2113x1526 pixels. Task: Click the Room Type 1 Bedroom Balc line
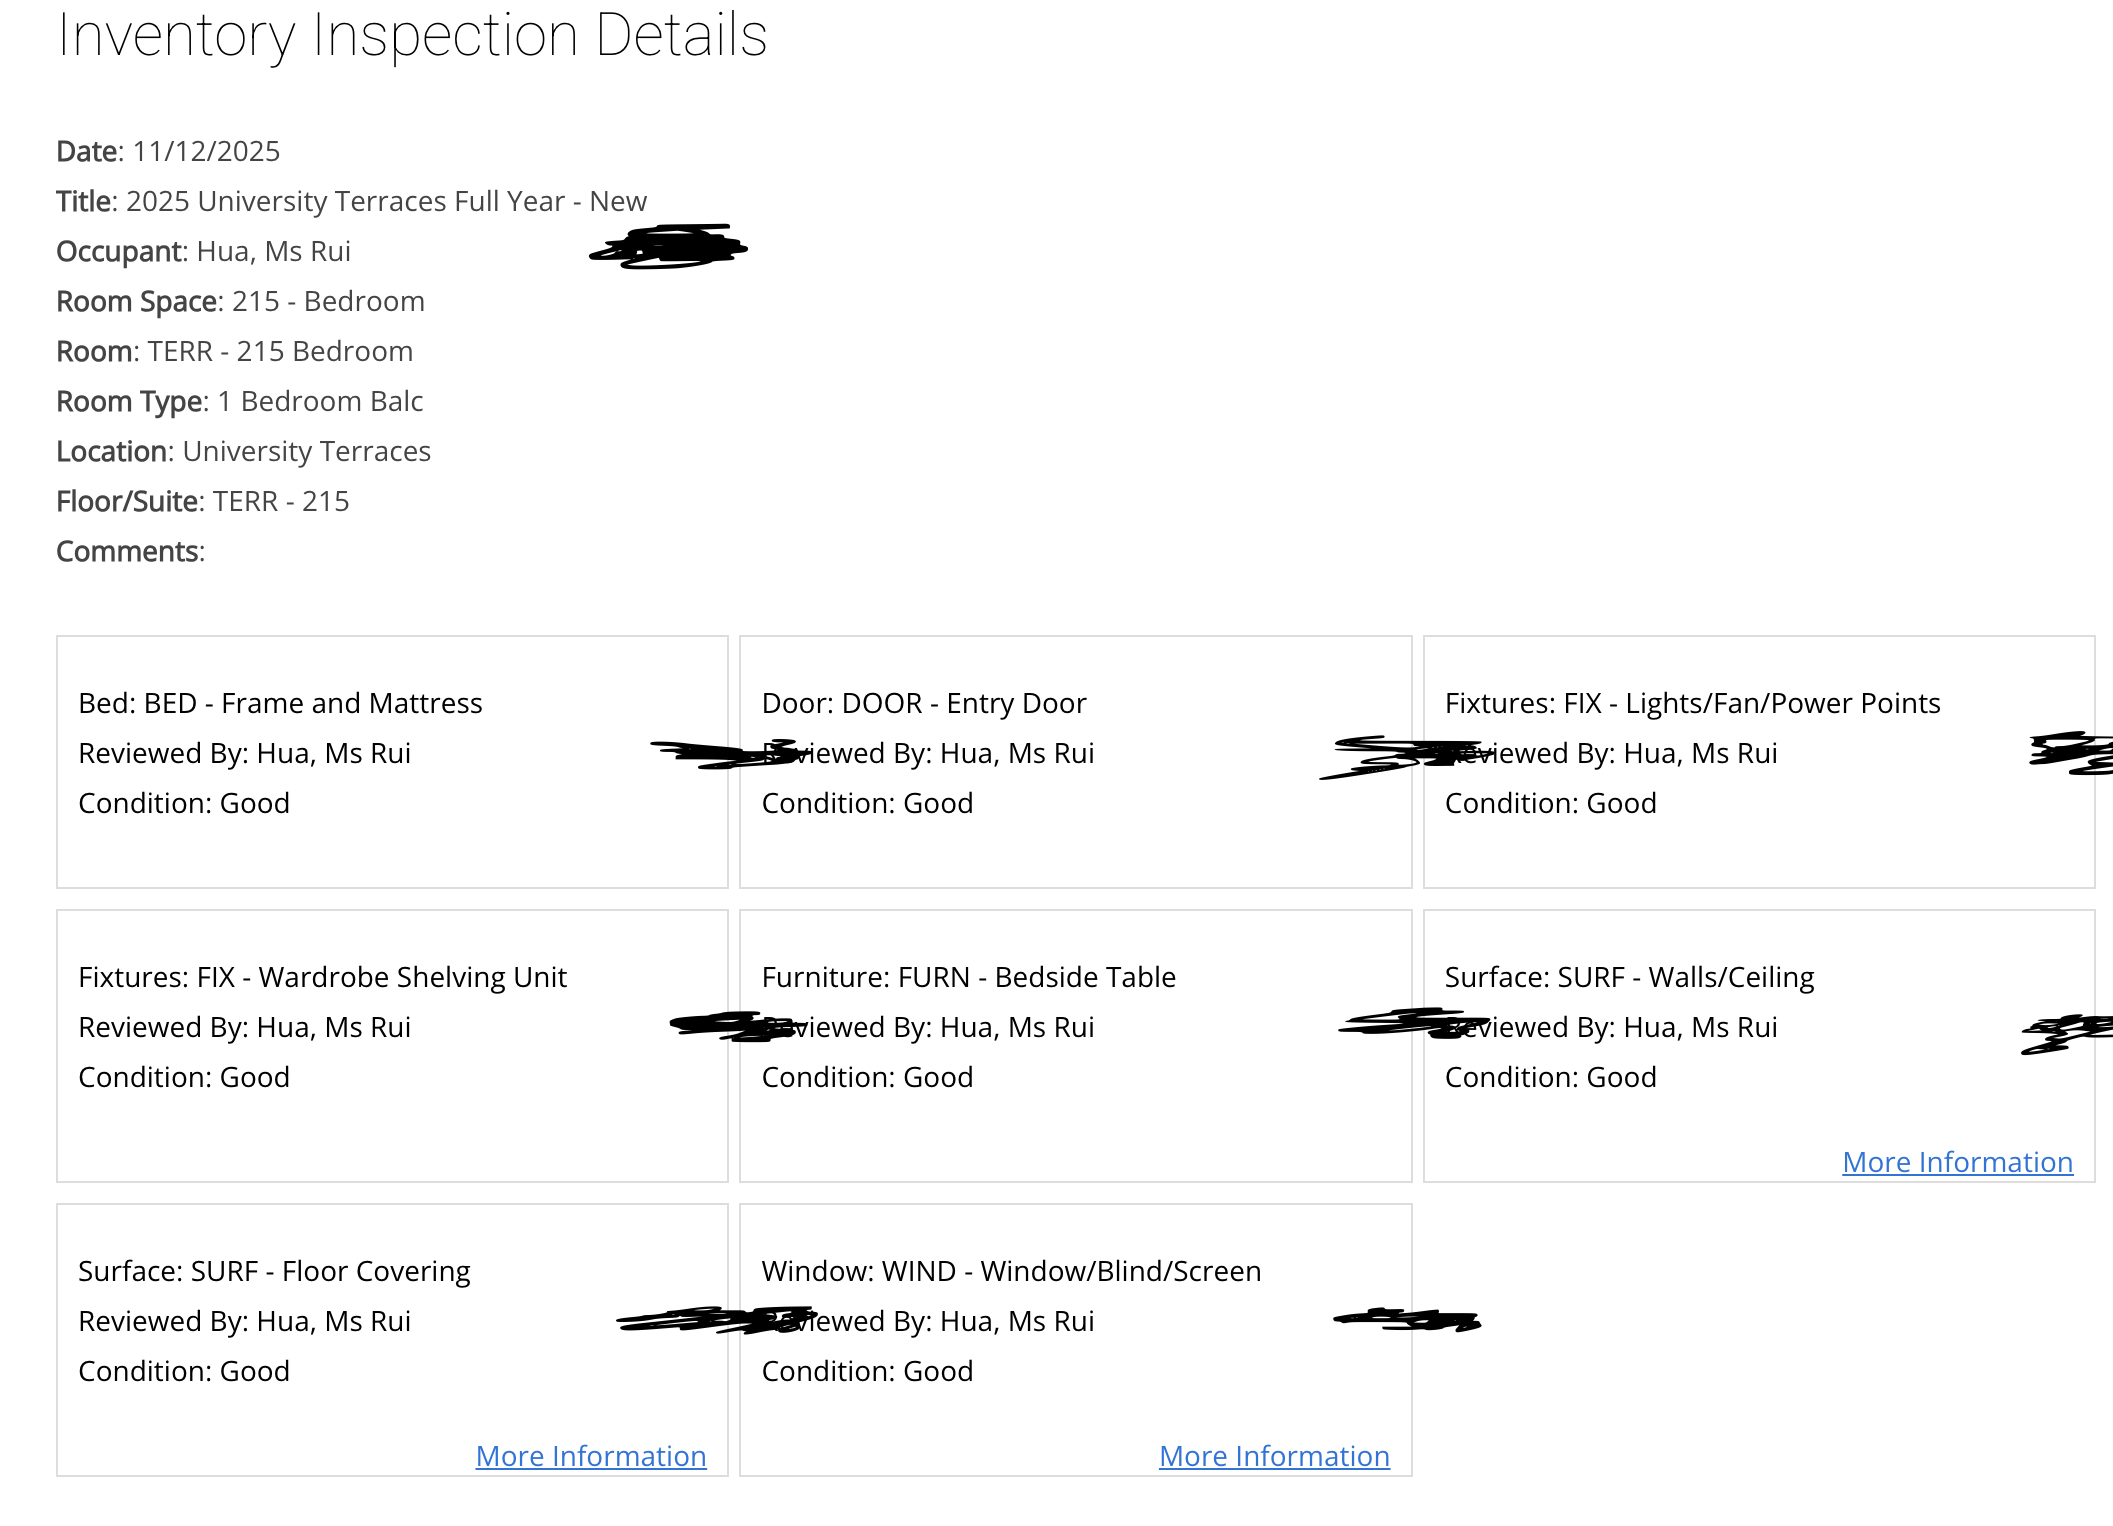[239, 401]
